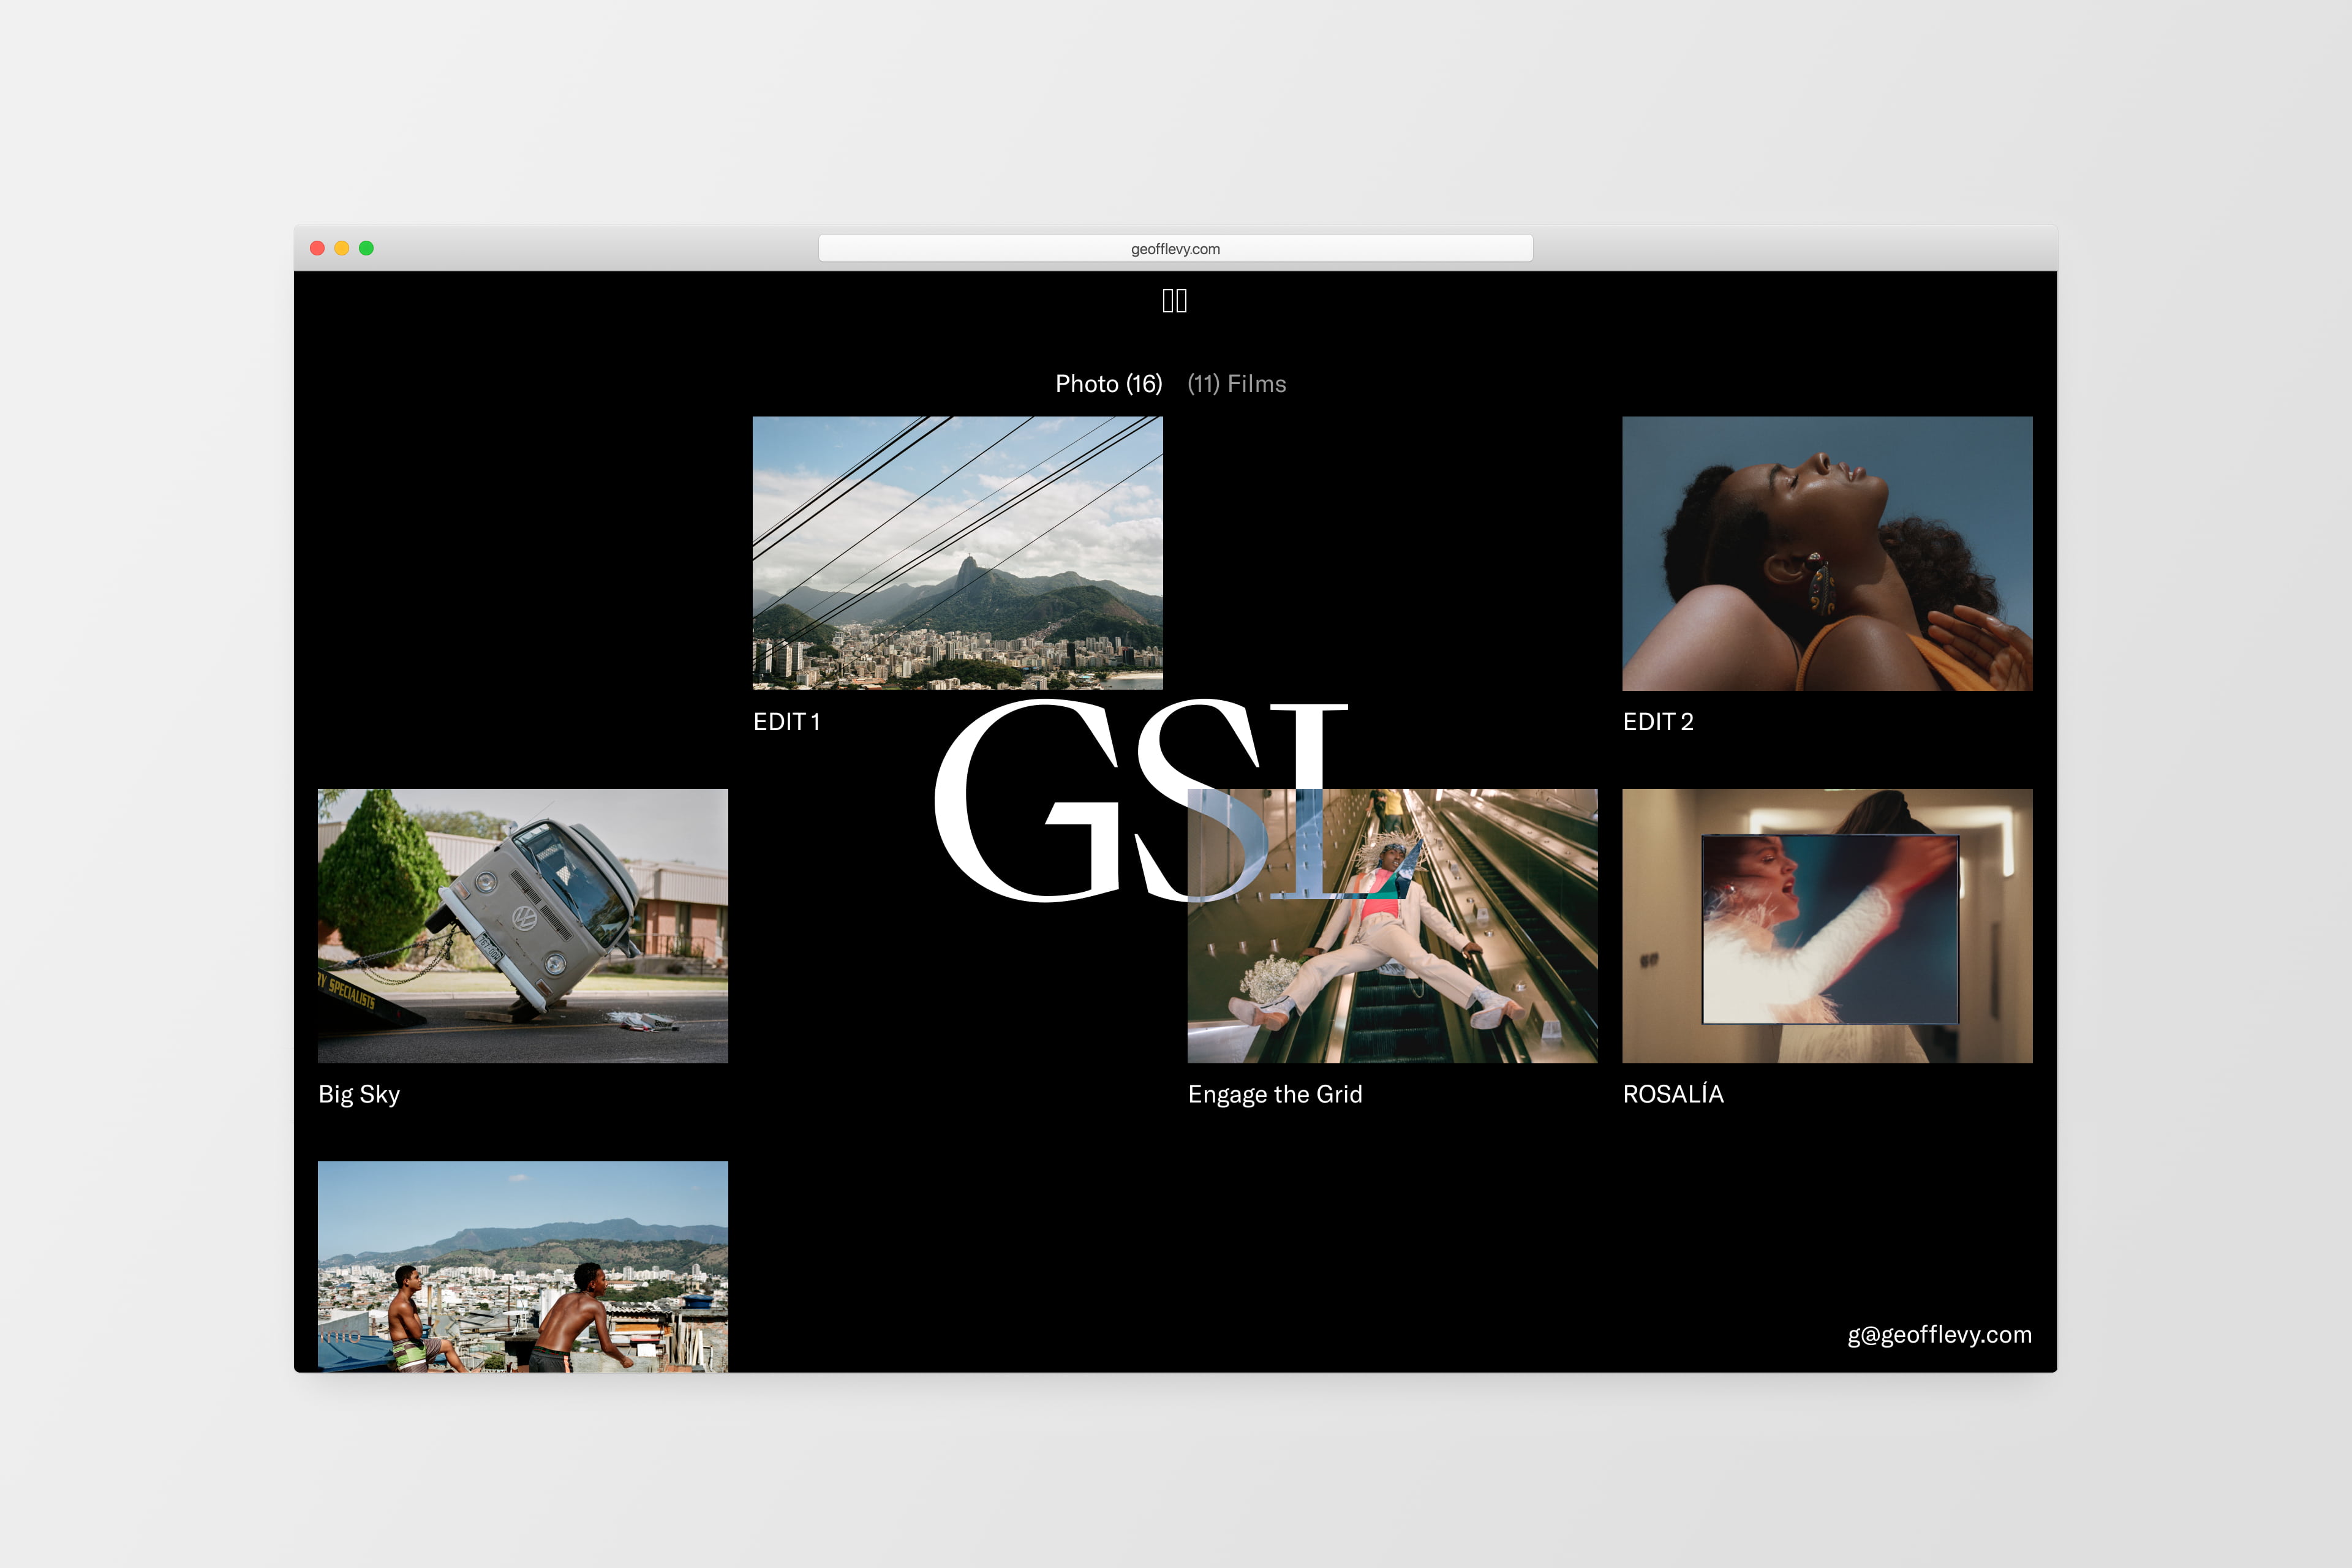
Task: Open the rooftop boys photo at bottom
Action: click(522, 1265)
